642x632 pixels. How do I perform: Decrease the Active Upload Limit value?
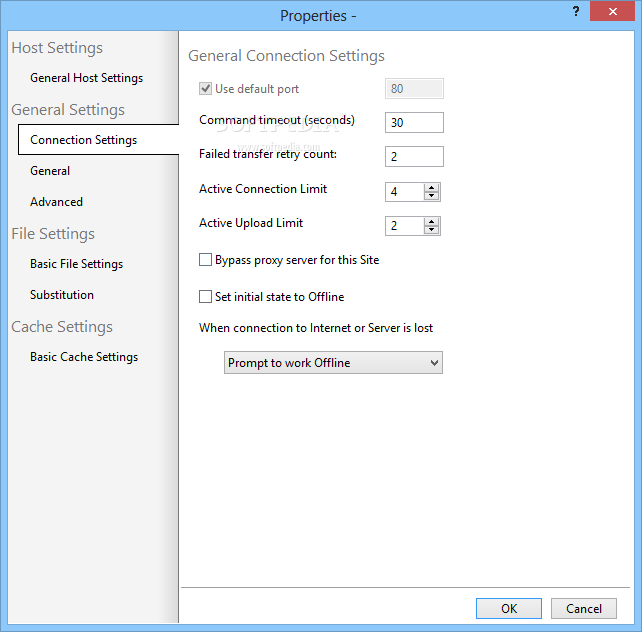pos(432,230)
